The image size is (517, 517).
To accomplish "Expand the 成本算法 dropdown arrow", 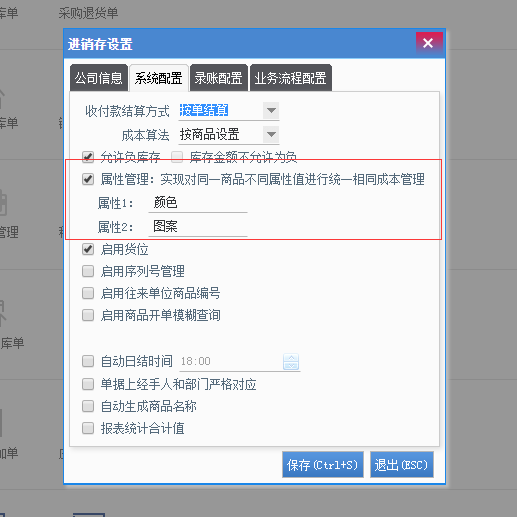I will 271,134.
